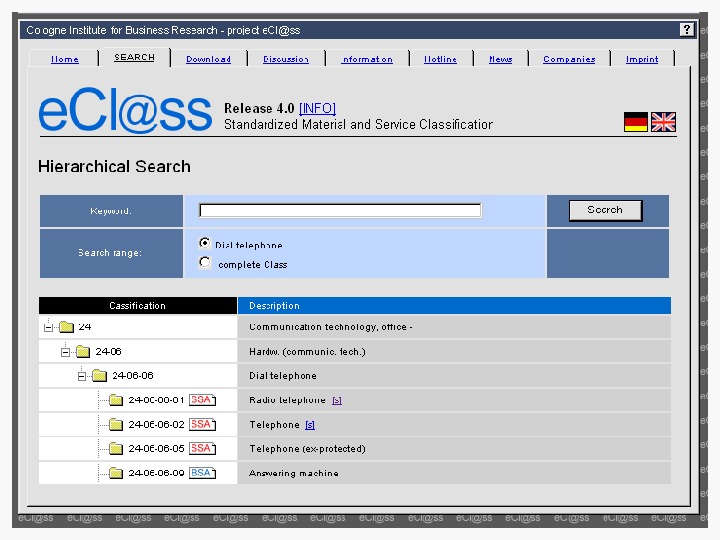720x540 pixels.
Task: Open SSA tag on Radio telephone row
Action: tap(202, 400)
